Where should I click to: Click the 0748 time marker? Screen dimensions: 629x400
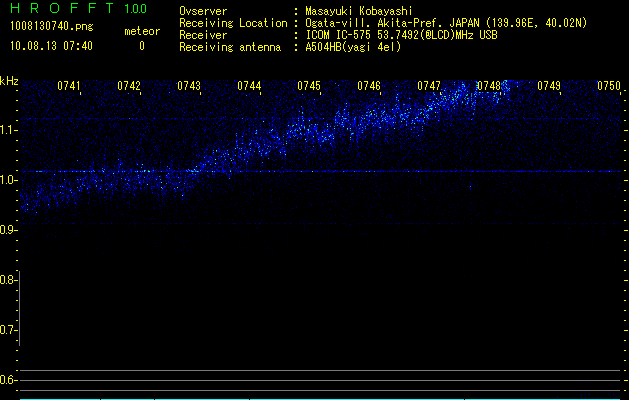point(489,85)
